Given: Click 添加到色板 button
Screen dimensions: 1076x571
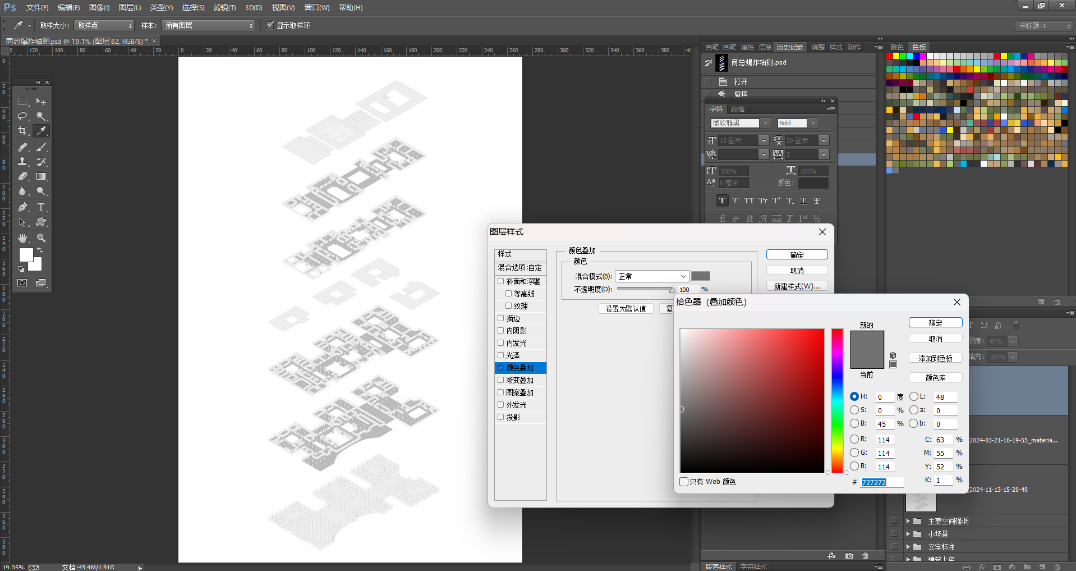Looking at the screenshot, I should click(x=935, y=358).
